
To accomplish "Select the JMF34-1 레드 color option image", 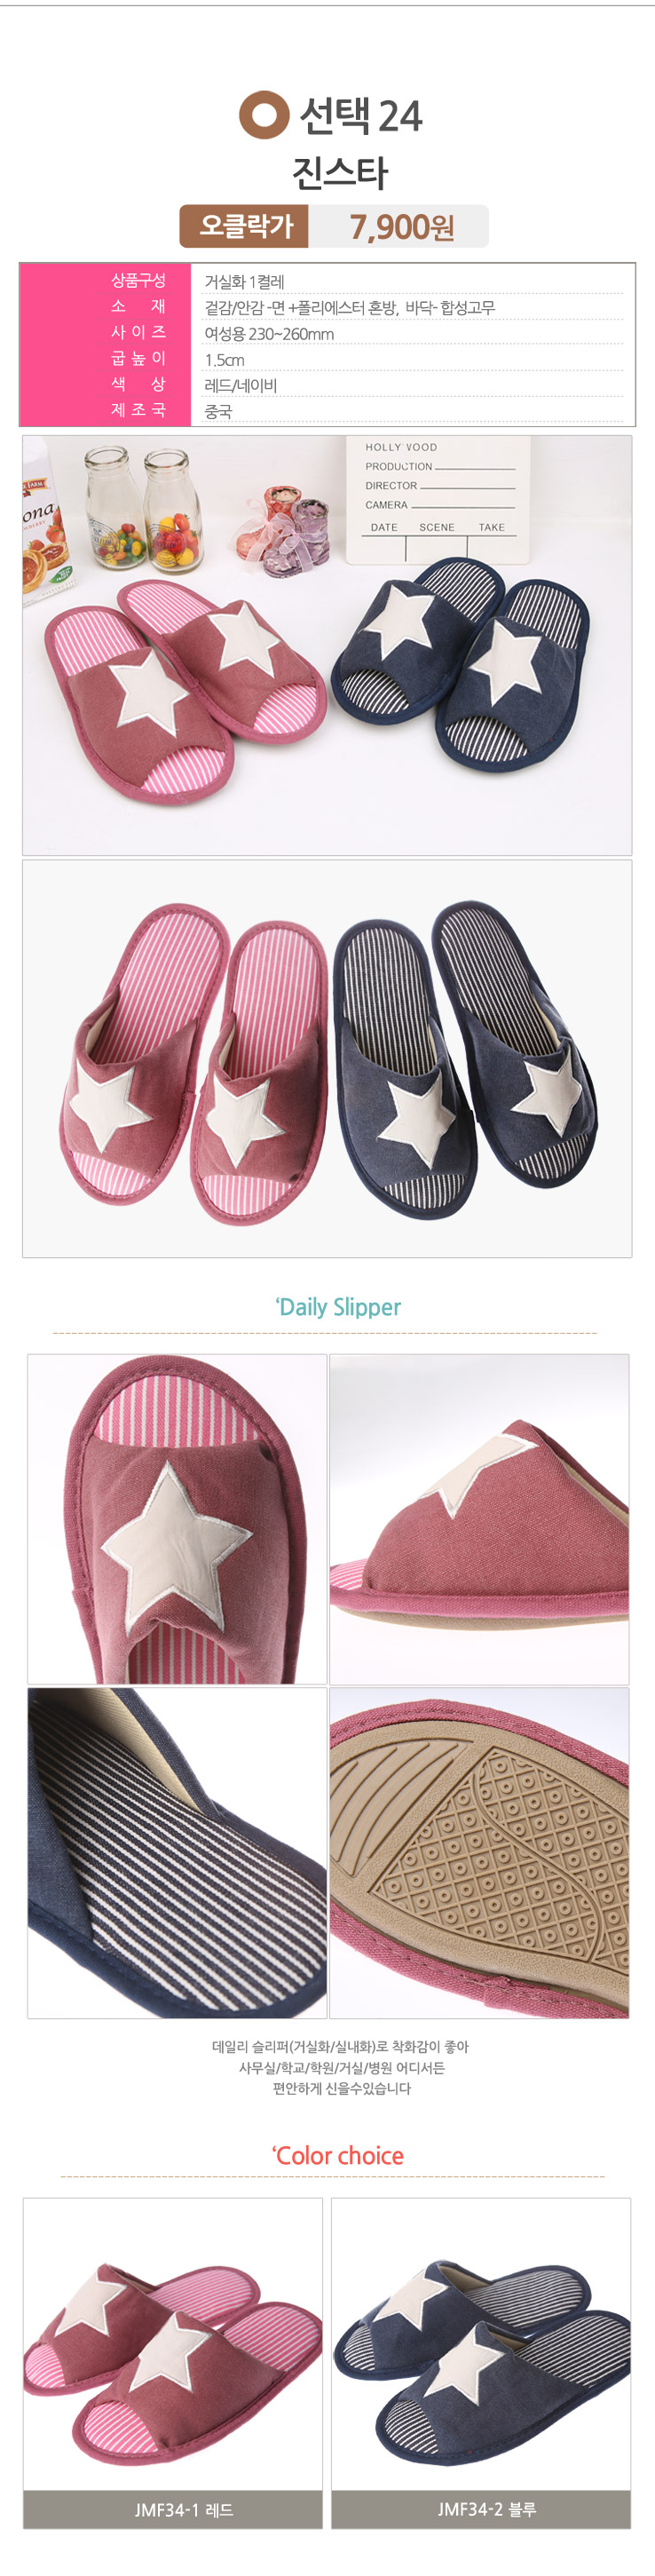I will click(x=173, y=2344).
